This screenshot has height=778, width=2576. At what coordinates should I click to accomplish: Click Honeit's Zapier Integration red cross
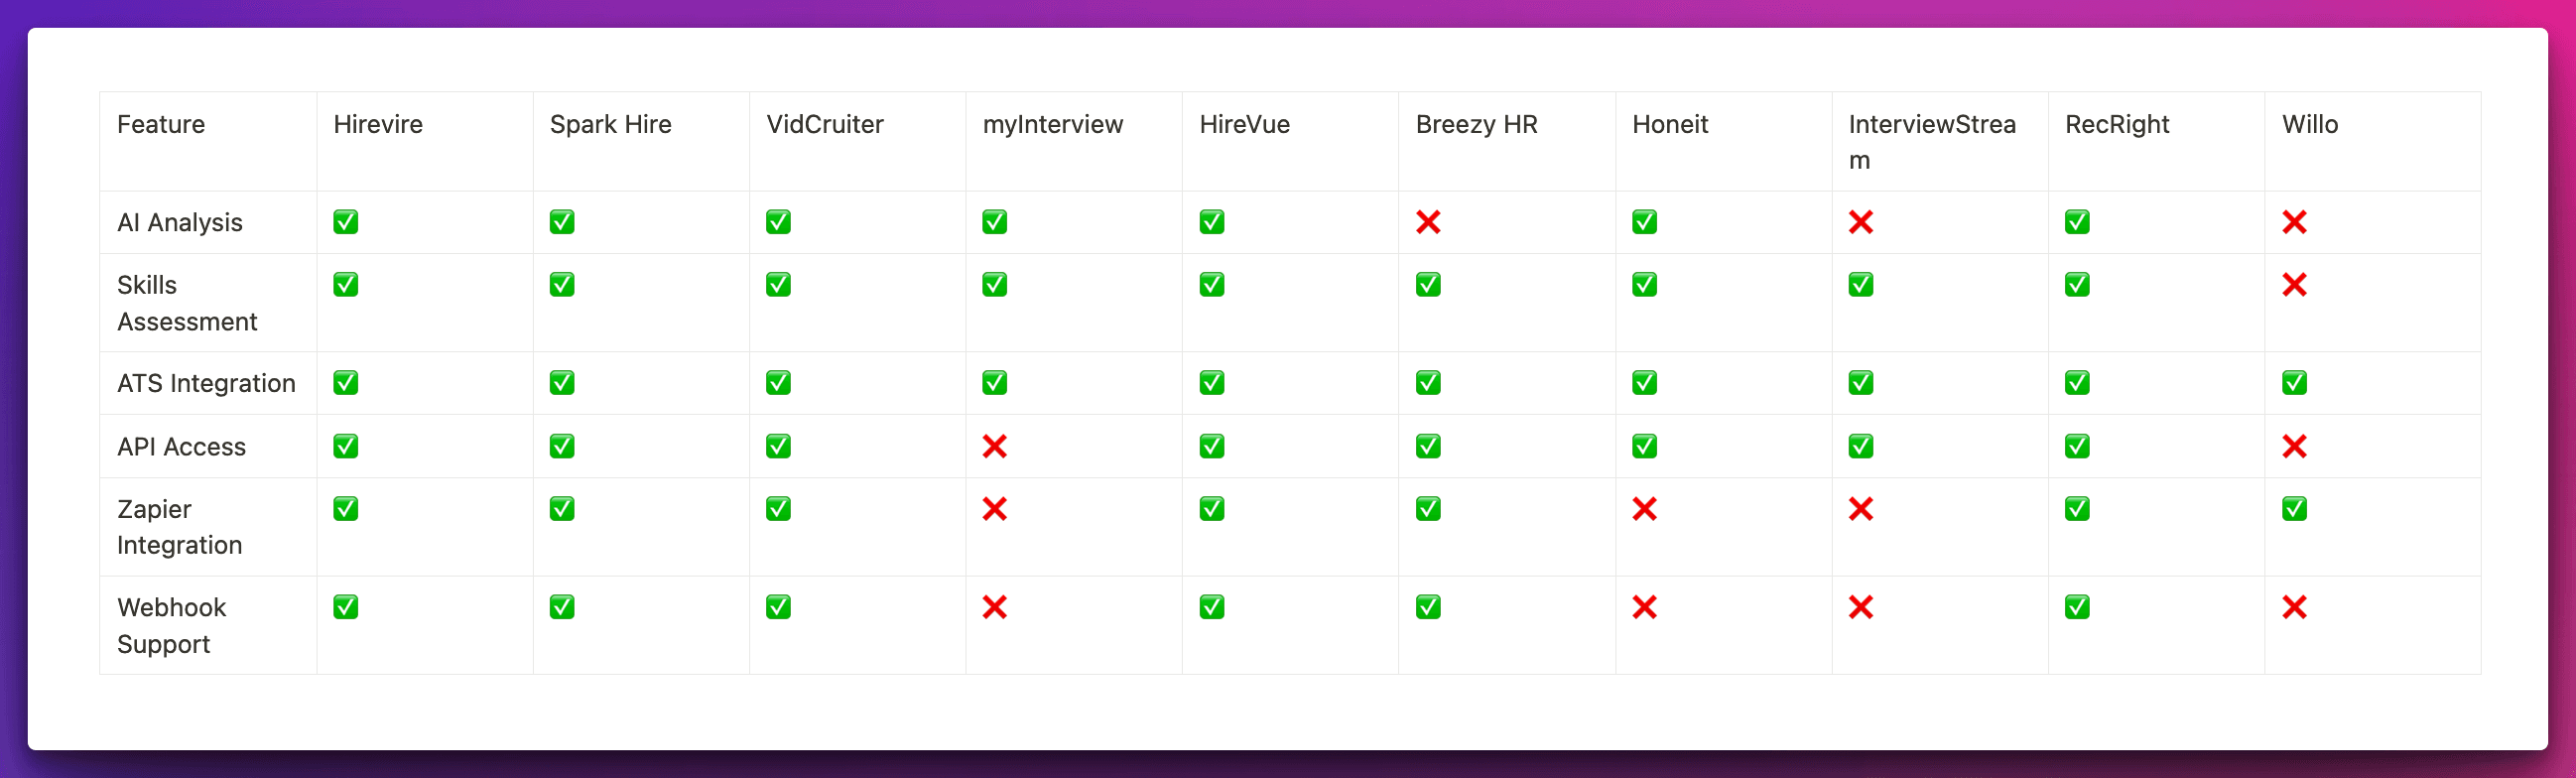point(1644,509)
